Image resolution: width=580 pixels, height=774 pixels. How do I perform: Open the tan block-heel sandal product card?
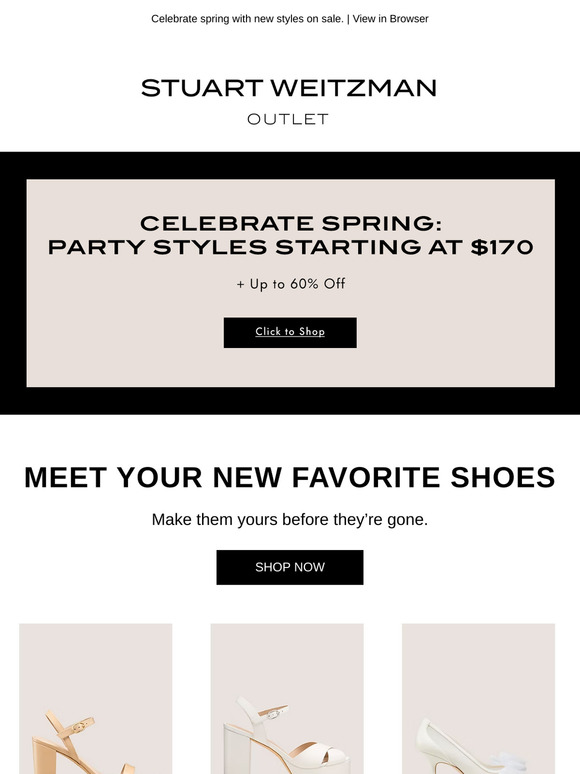tap(96, 698)
